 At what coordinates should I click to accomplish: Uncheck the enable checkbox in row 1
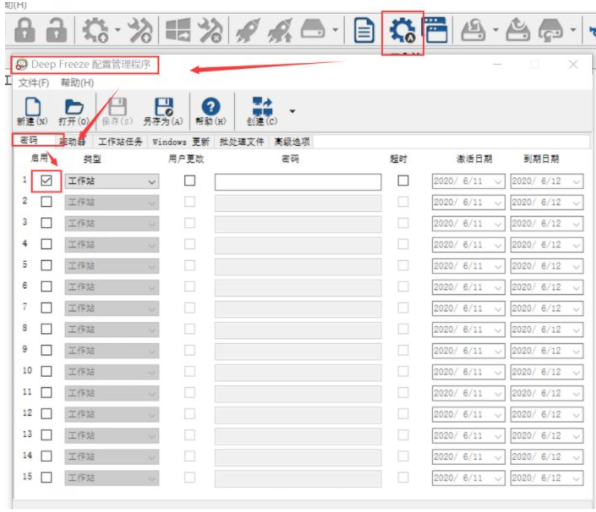click(x=46, y=181)
